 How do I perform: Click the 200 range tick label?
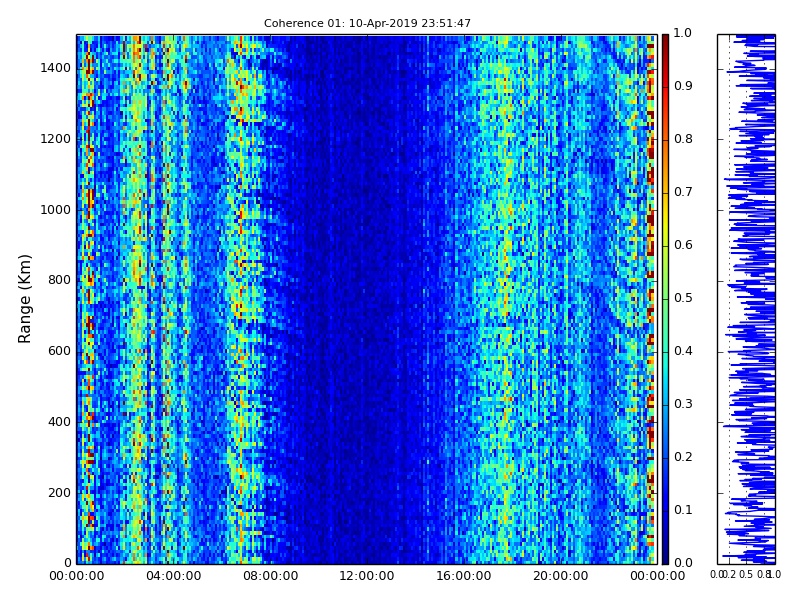[x=60, y=493]
